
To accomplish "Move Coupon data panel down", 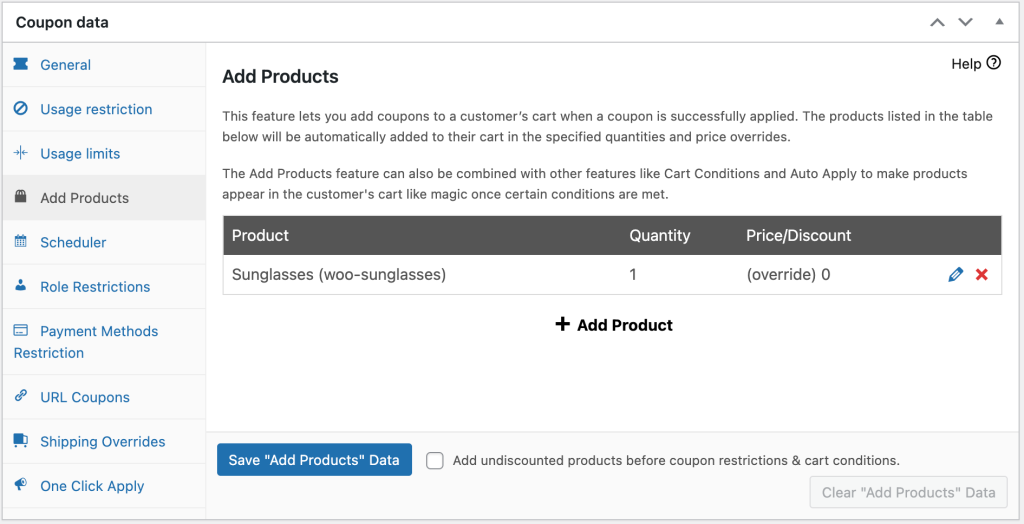I will (x=965, y=22).
